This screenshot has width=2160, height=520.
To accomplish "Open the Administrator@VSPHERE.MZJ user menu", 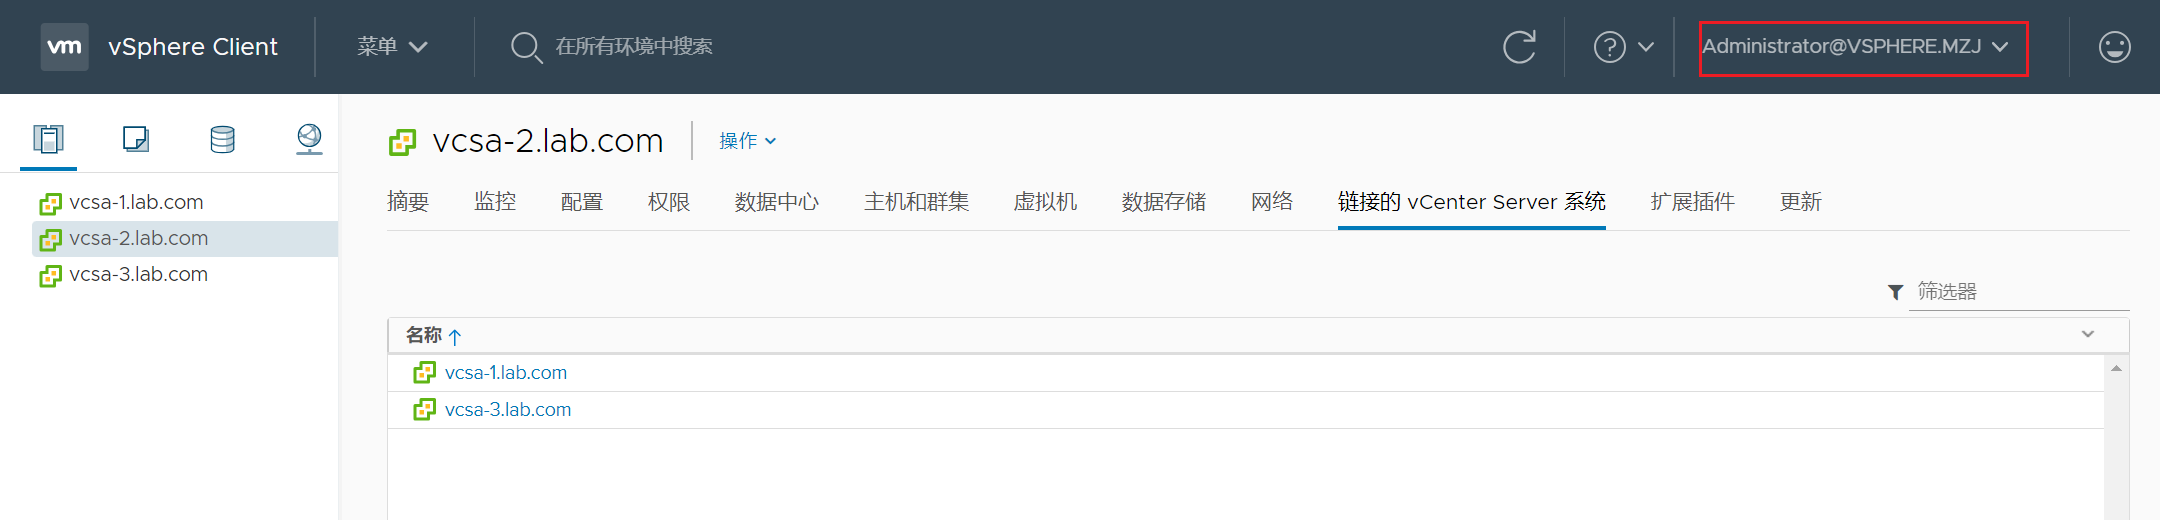I will pos(1856,47).
